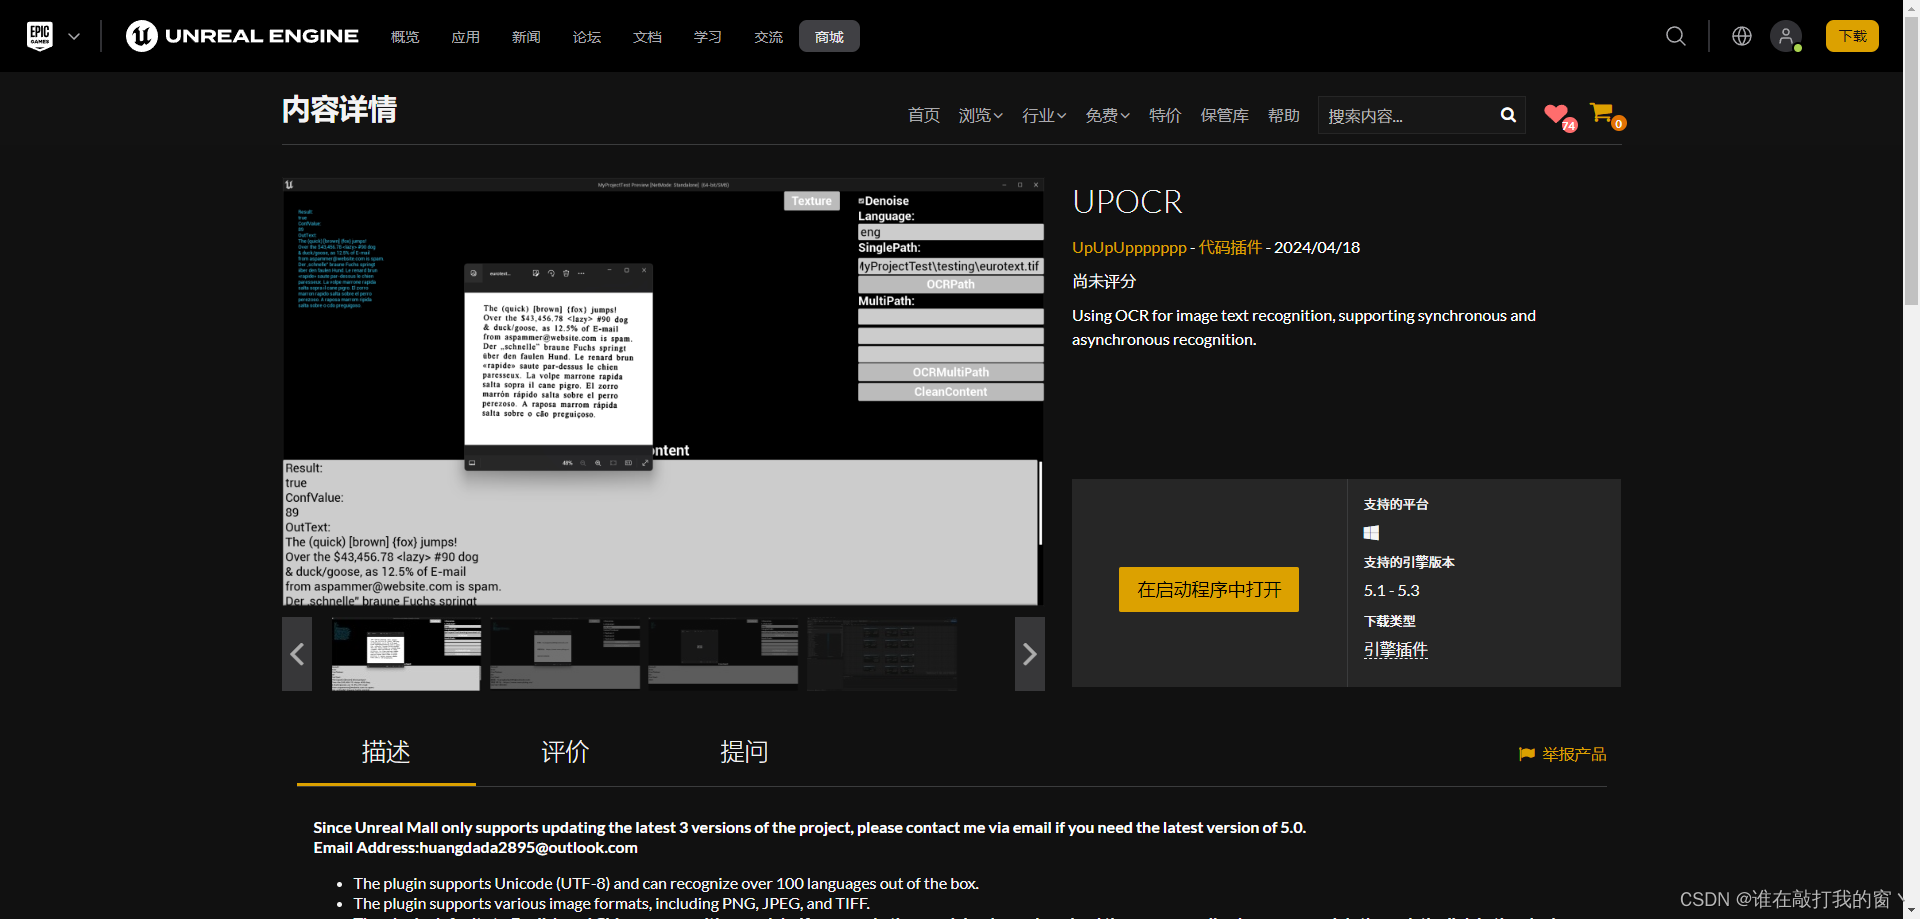Select the 商城 marketplace tab
The height and width of the screenshot is (919, 1920).
(x=829, y=36)
